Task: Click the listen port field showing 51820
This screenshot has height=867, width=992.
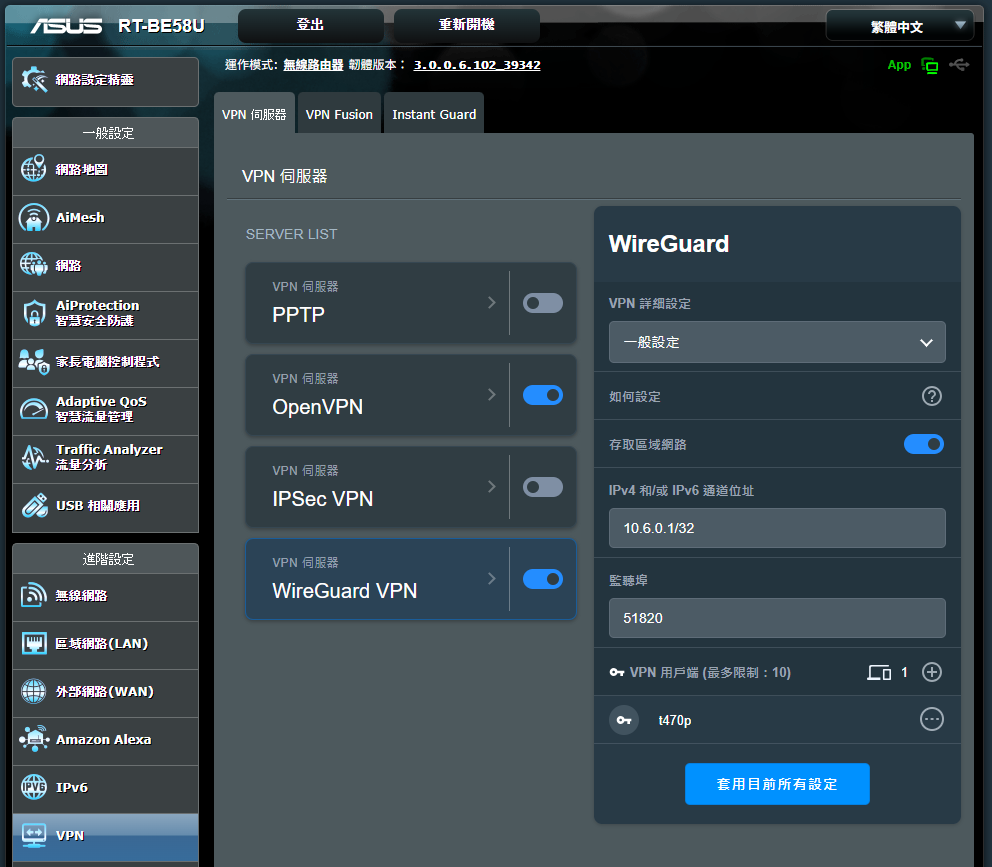Action: pos(777,618)
